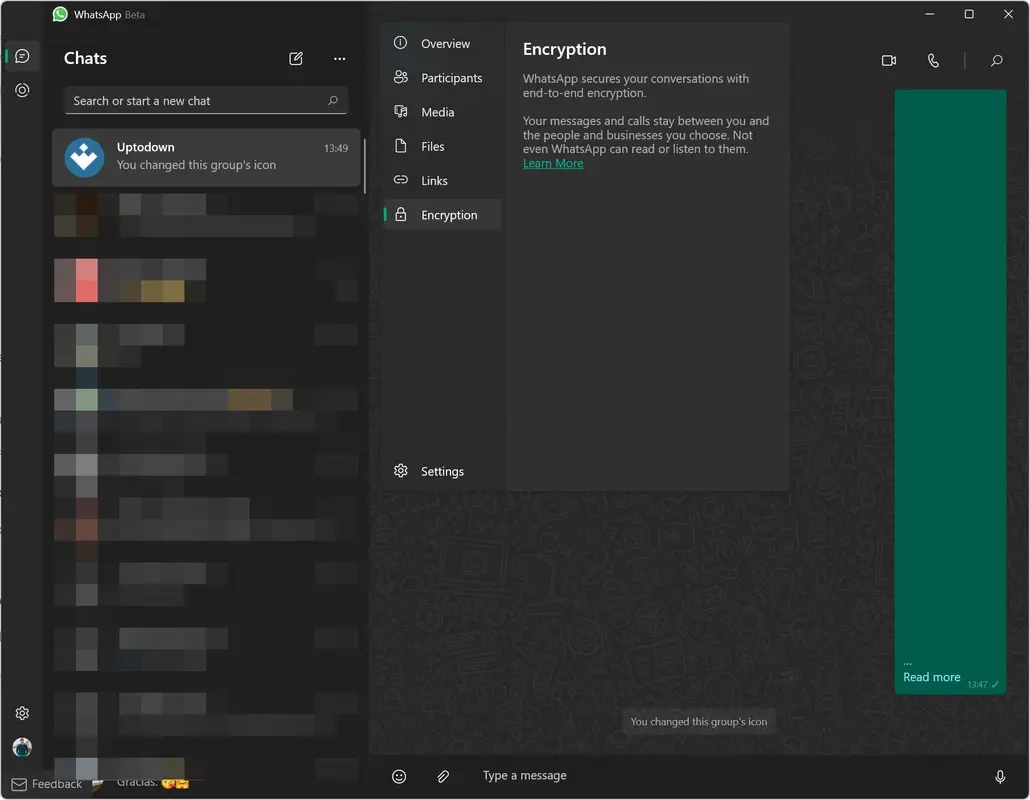1030x800 pixels.
Task: Switch to the Participants tab
Action: (x=440, y=77)
